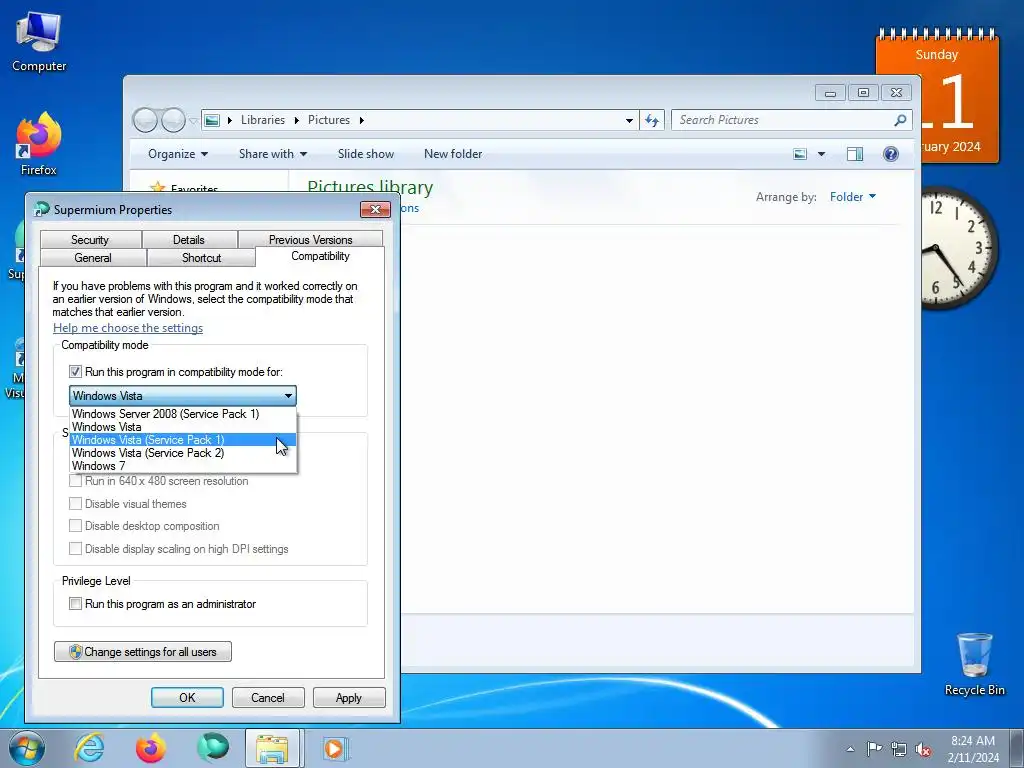
Task: Open the Firefox desktop shortcut
Action: pos(39,144)
